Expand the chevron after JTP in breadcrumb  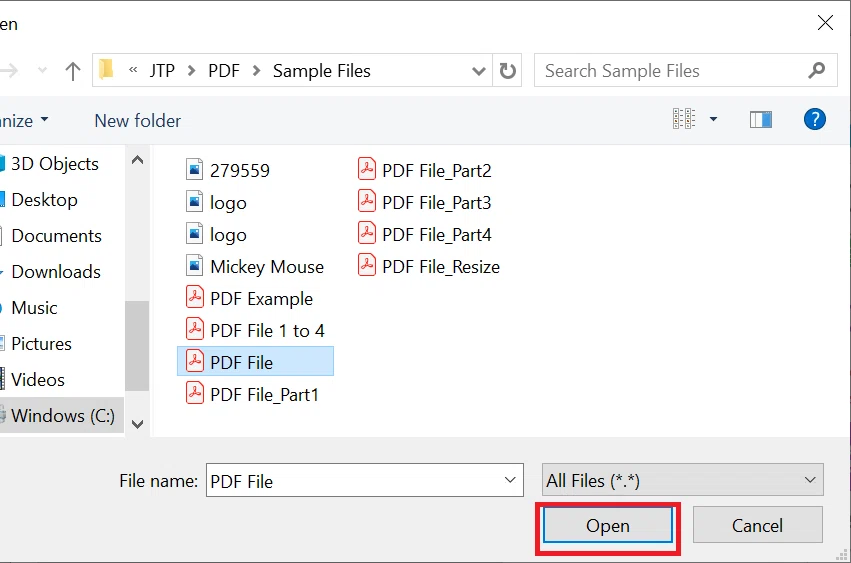coord(192,71)
